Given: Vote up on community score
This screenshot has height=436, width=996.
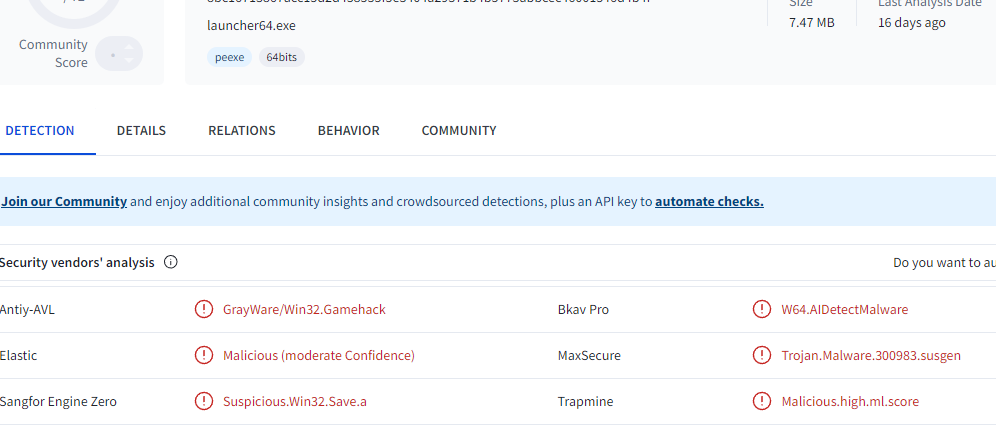Looking at the screenshot, I should click(129, 48).
